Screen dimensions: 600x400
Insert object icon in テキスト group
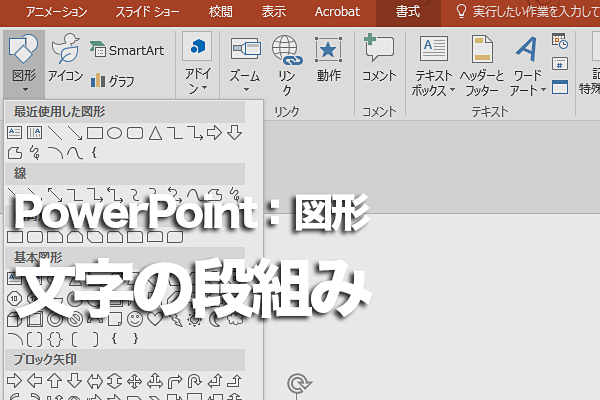tap(560, 87)
